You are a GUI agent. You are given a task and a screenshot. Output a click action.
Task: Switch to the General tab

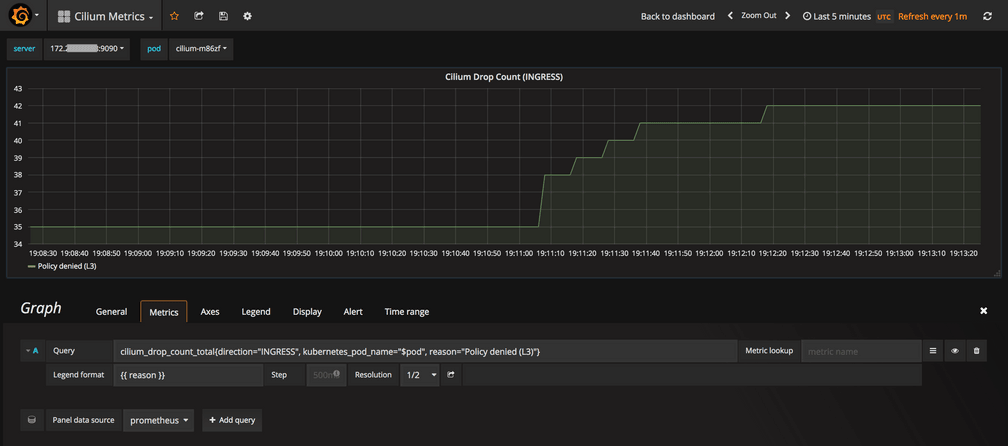tap(111, 312)
